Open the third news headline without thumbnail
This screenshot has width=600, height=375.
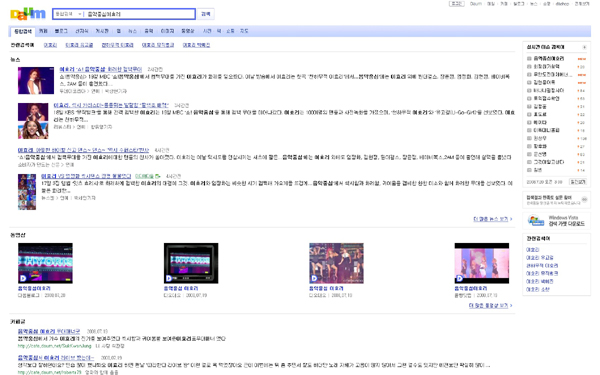(83, 150)
